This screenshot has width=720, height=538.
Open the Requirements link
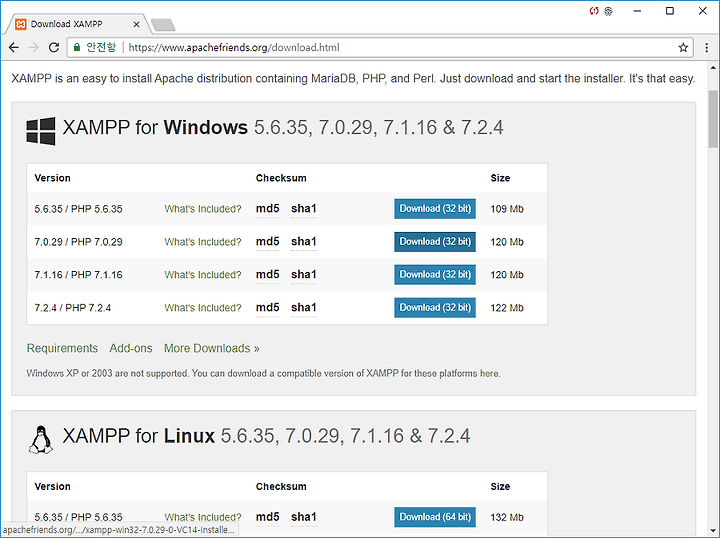pos(62,348)
